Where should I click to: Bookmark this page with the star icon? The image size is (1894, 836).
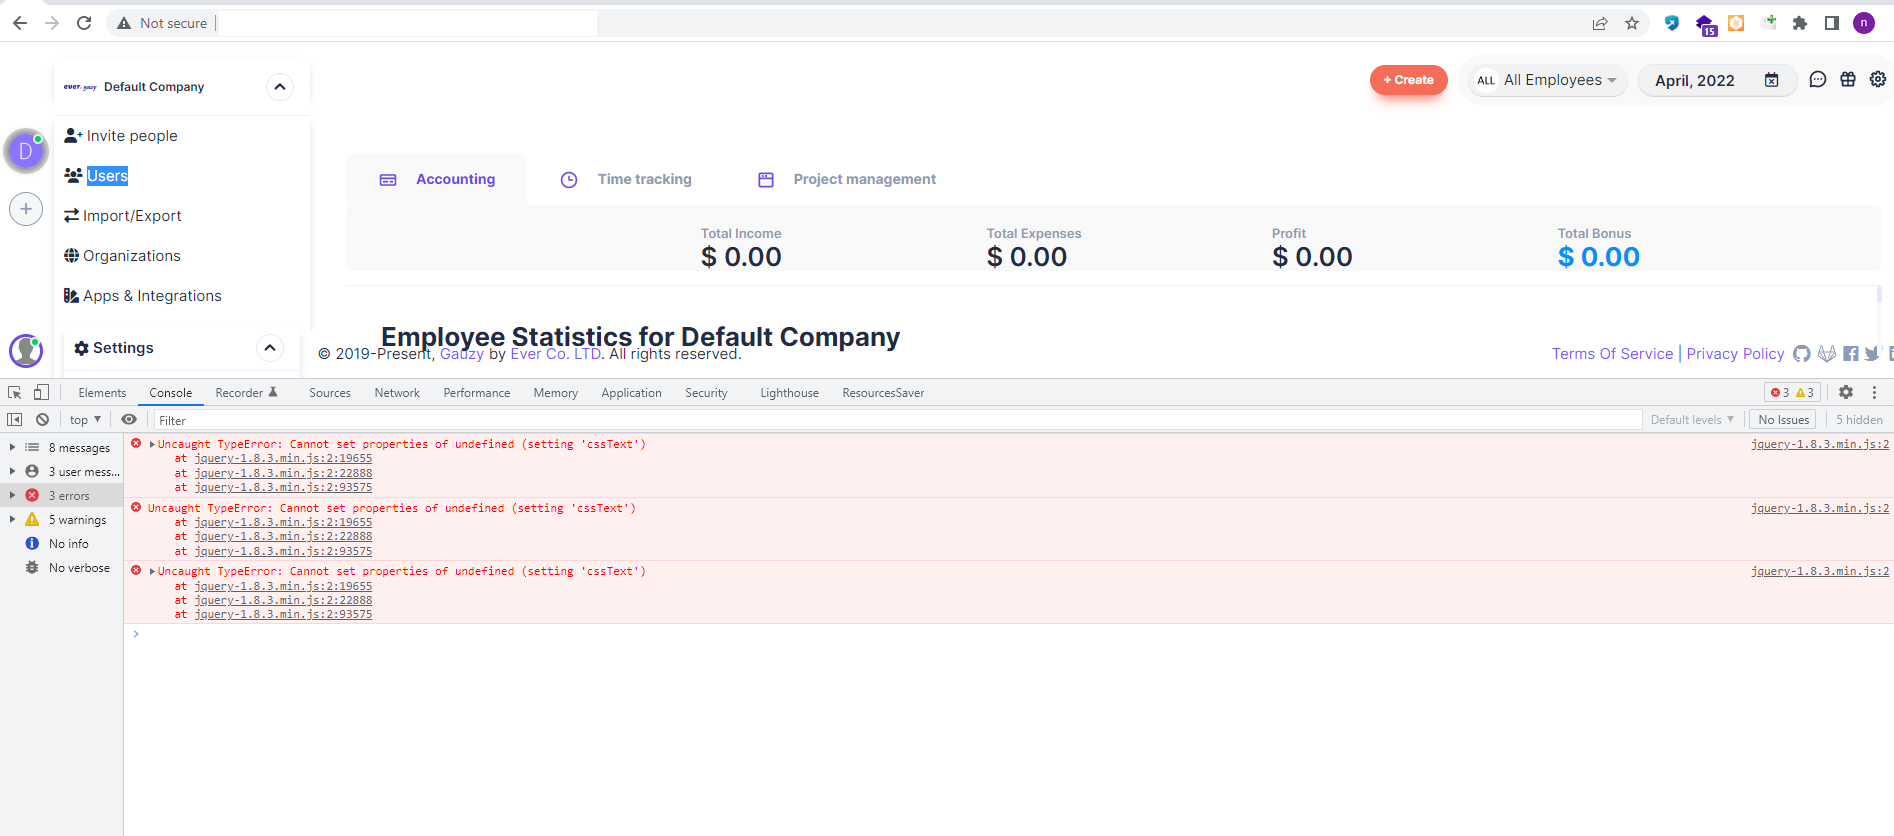pos(1632,23)
